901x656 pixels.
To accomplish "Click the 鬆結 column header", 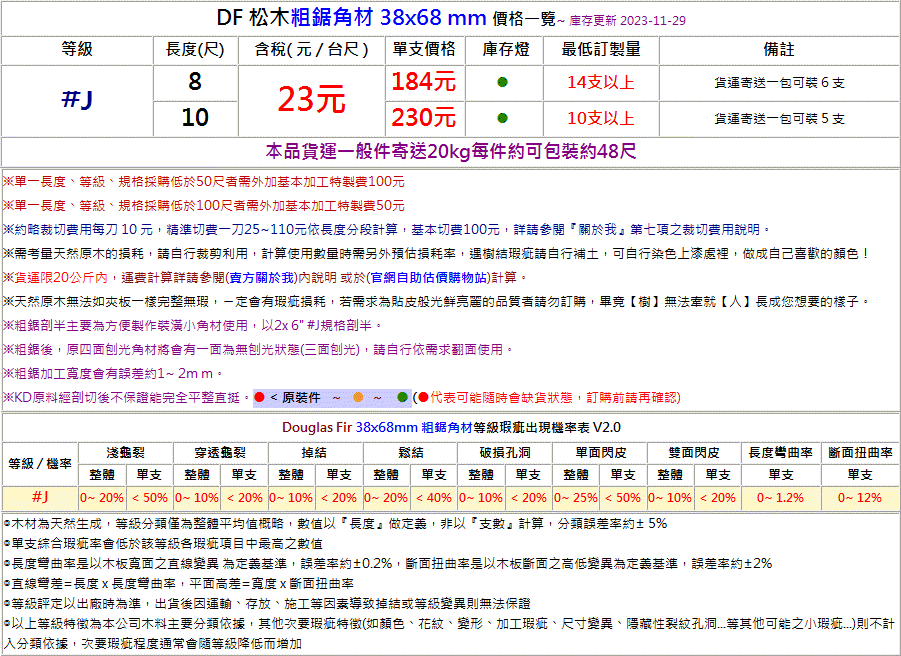I will click(x=410, y=453).
